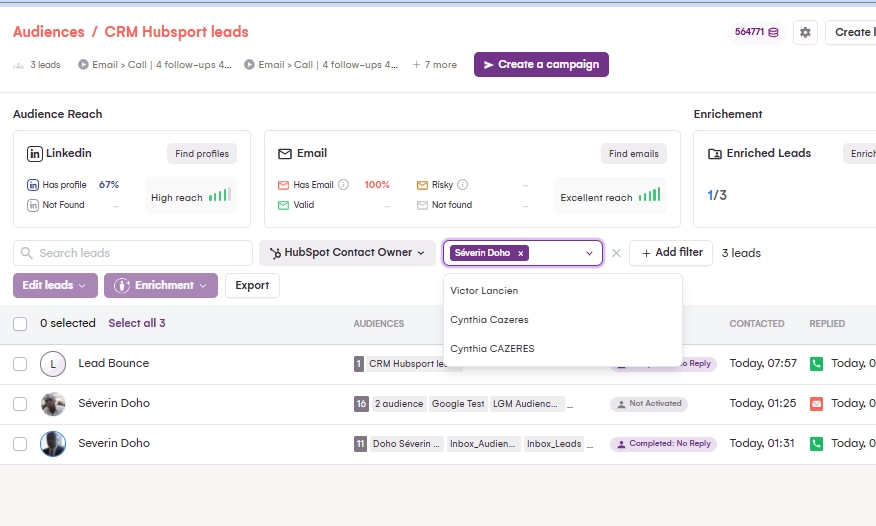Viewport: 876px width, 526px height.
Task: Click the Risky info icon
Action: pyautogui.click(x=463, y=184)
